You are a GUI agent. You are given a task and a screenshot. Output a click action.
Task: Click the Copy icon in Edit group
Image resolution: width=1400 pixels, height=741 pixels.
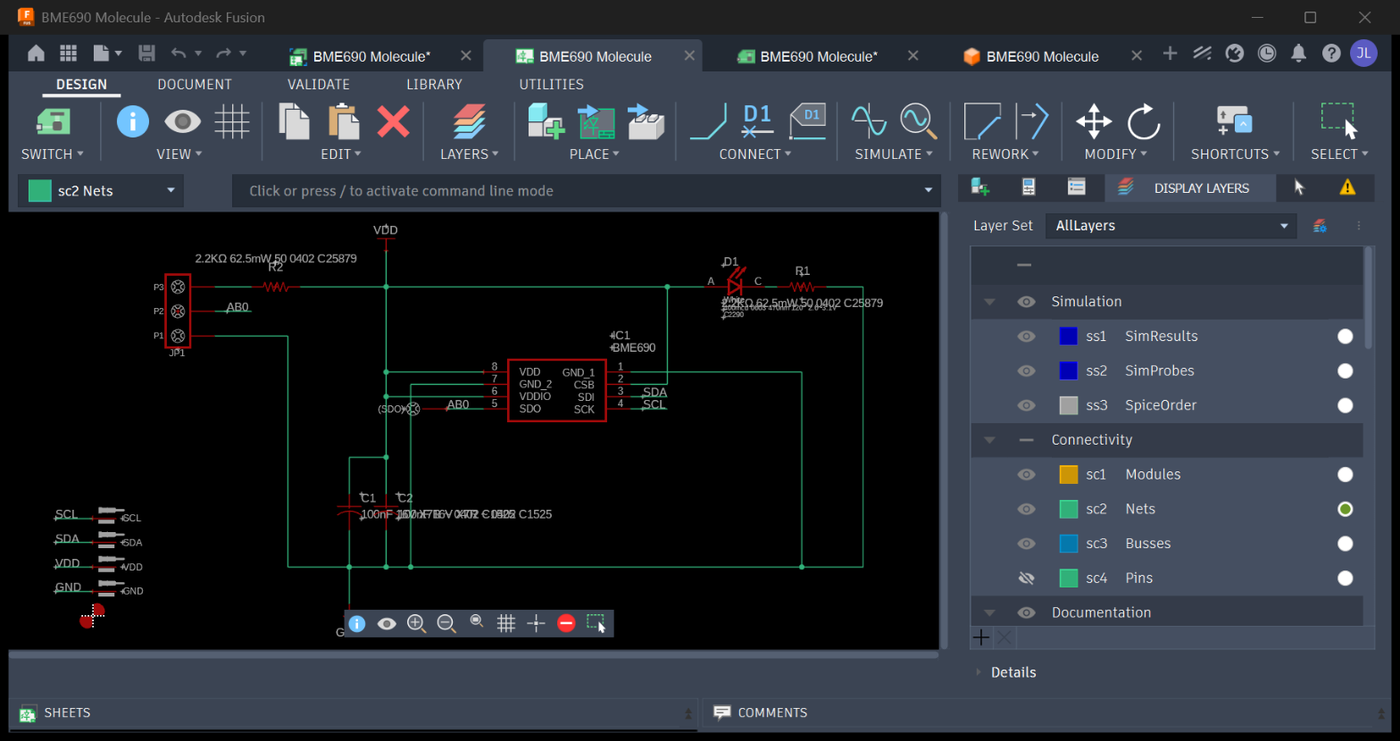[x=294, y=122]
